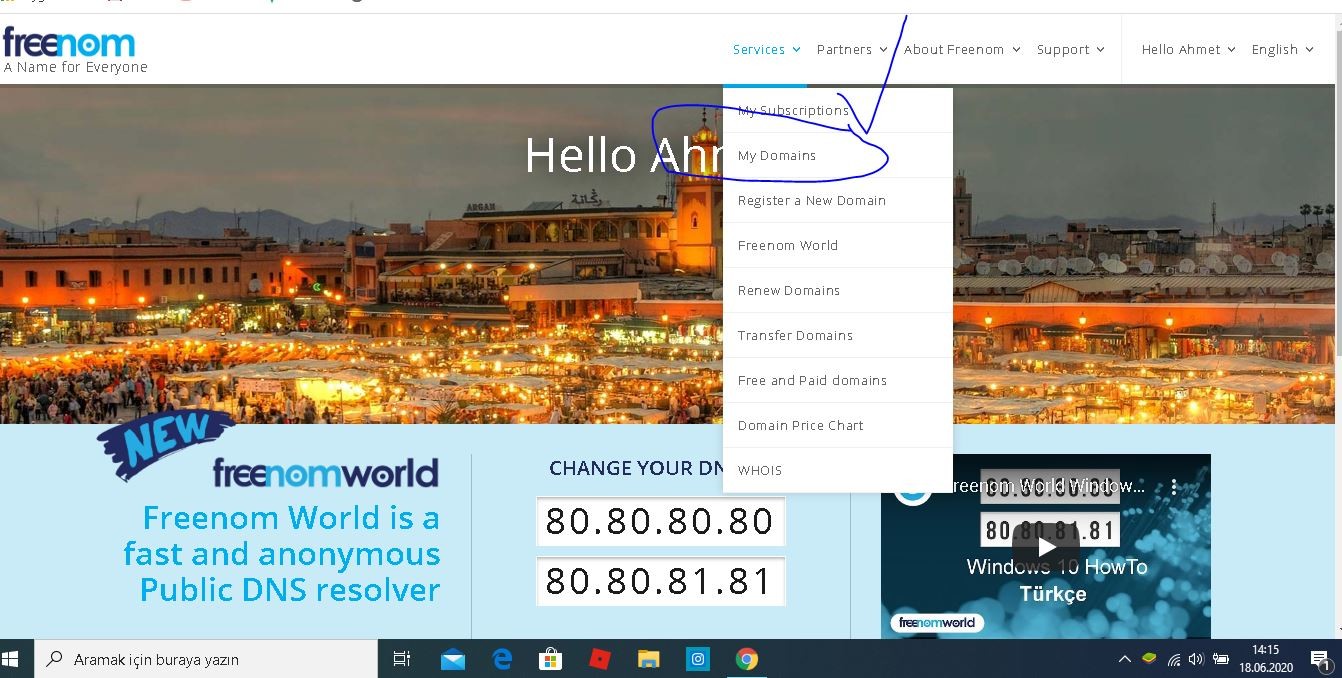Expand the Partners dropdown
Viewport: 1342px width, 678px height.
[852, 49]
